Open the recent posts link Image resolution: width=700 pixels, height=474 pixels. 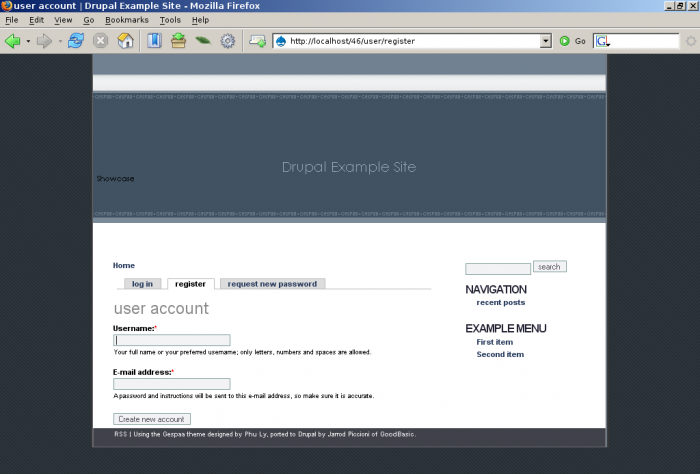pos(501,303)
